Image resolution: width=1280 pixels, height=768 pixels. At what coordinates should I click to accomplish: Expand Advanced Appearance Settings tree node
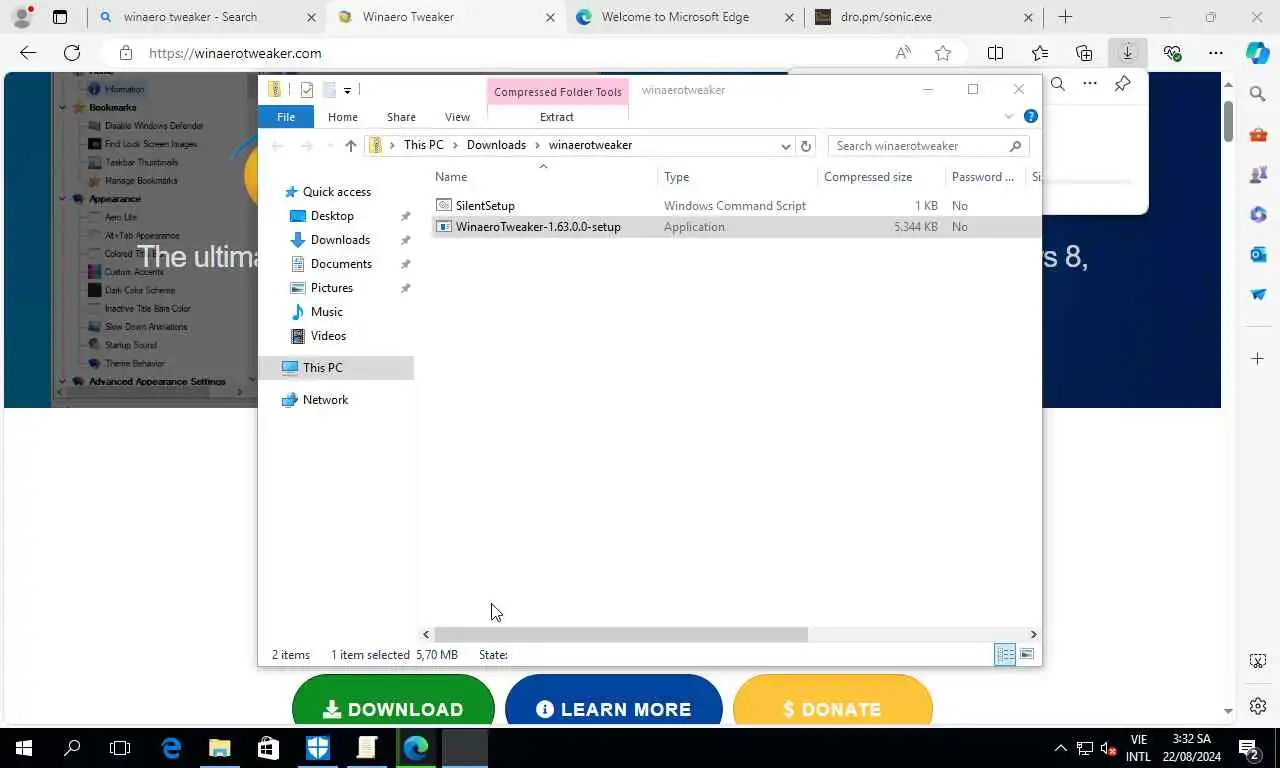coord(62,381)
